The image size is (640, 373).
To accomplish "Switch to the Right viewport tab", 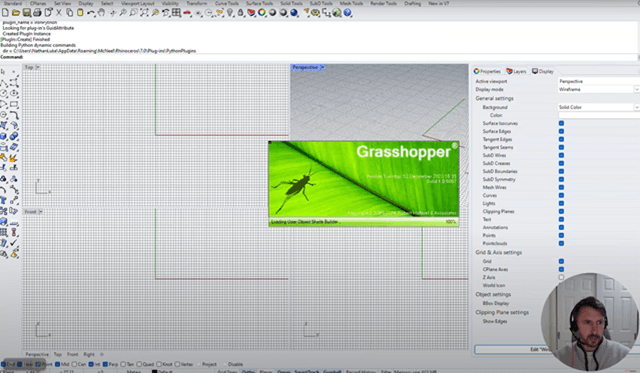I will [x=89, y=354].
